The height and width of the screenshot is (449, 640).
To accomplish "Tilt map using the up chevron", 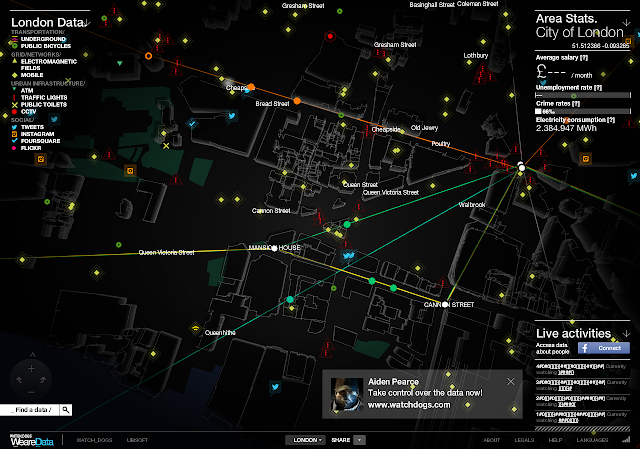I will (x=33, y=355).
